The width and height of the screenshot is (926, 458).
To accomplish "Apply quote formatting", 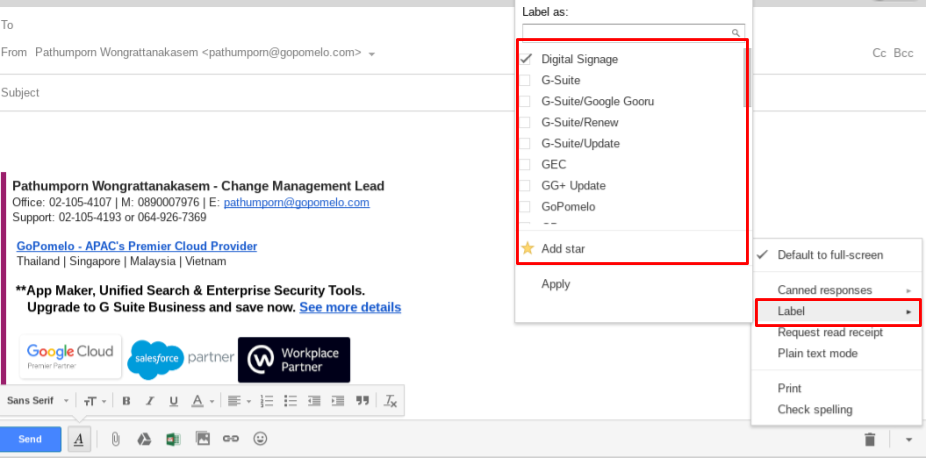I will point(363,401).
